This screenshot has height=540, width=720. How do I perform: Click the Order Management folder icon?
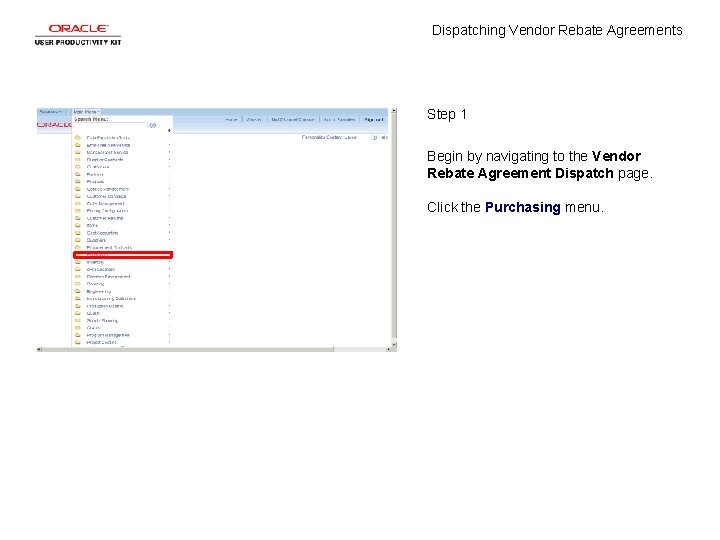(x=78, y=203)
